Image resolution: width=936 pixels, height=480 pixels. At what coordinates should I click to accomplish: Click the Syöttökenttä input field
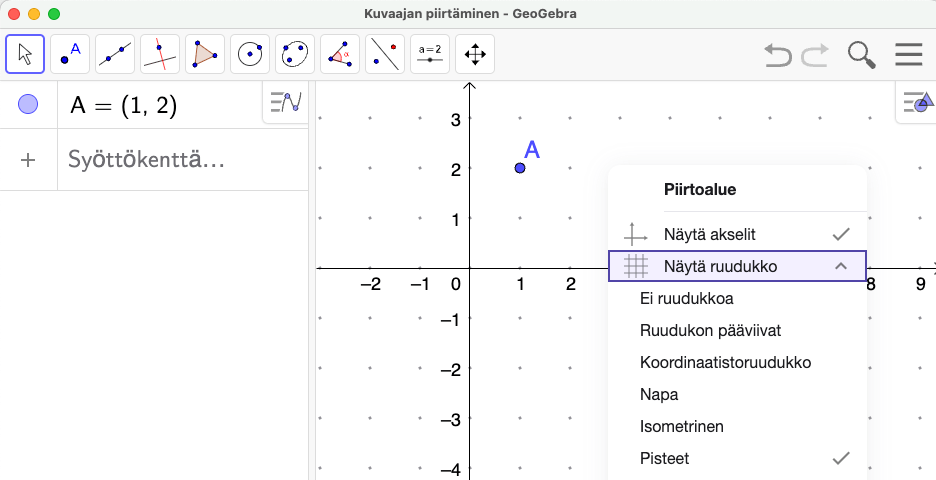click(183, 160)
